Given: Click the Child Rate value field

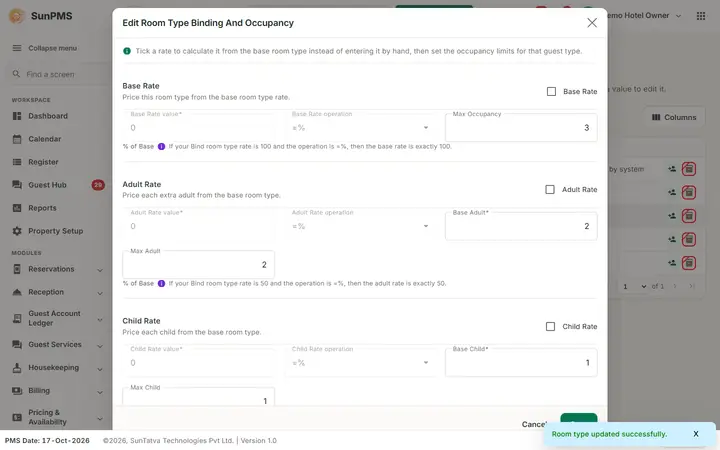Looking at the screenshot, I should (x=198, y=363).
